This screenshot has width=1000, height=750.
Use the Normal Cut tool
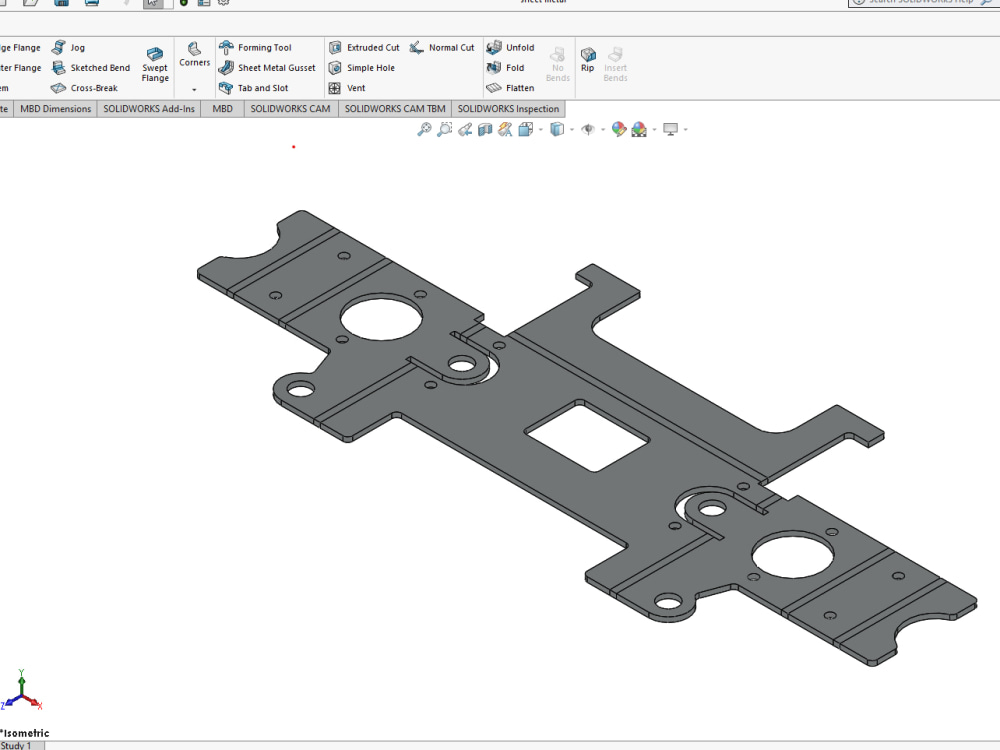point(442,47)
